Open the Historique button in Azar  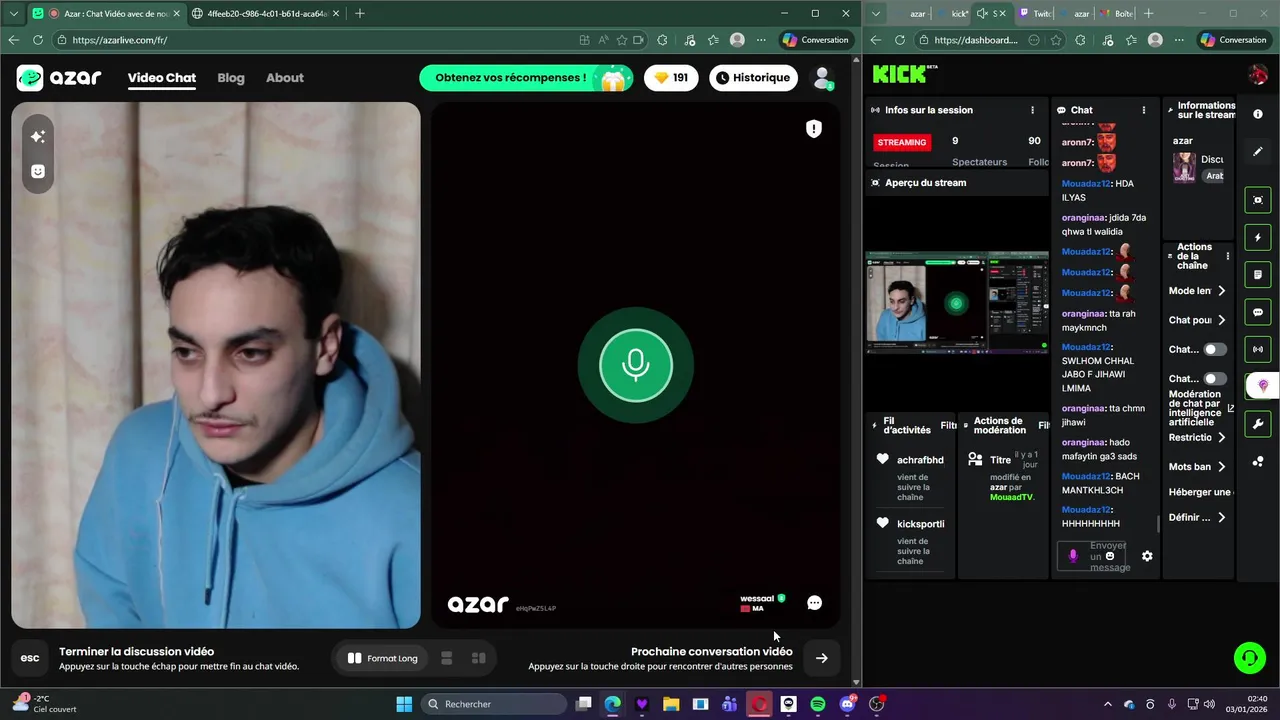754,78
